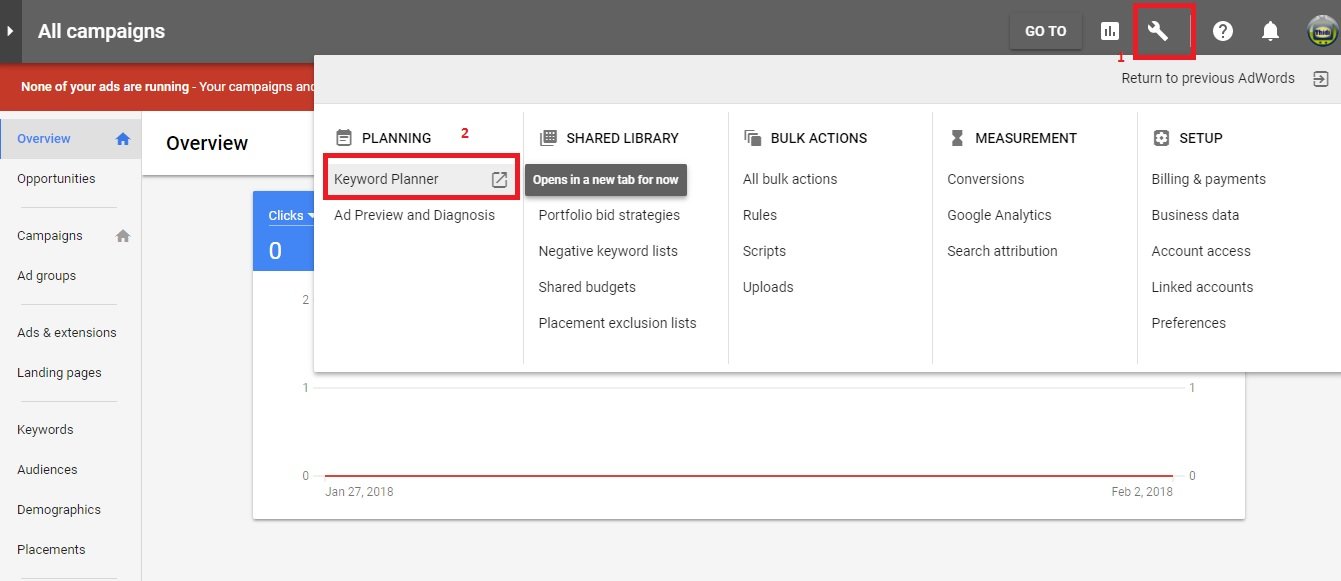Click the exit icon beside Return to previous AdWords
Viewport: 1341px width, 581px height.
(x=1322, y=77)
